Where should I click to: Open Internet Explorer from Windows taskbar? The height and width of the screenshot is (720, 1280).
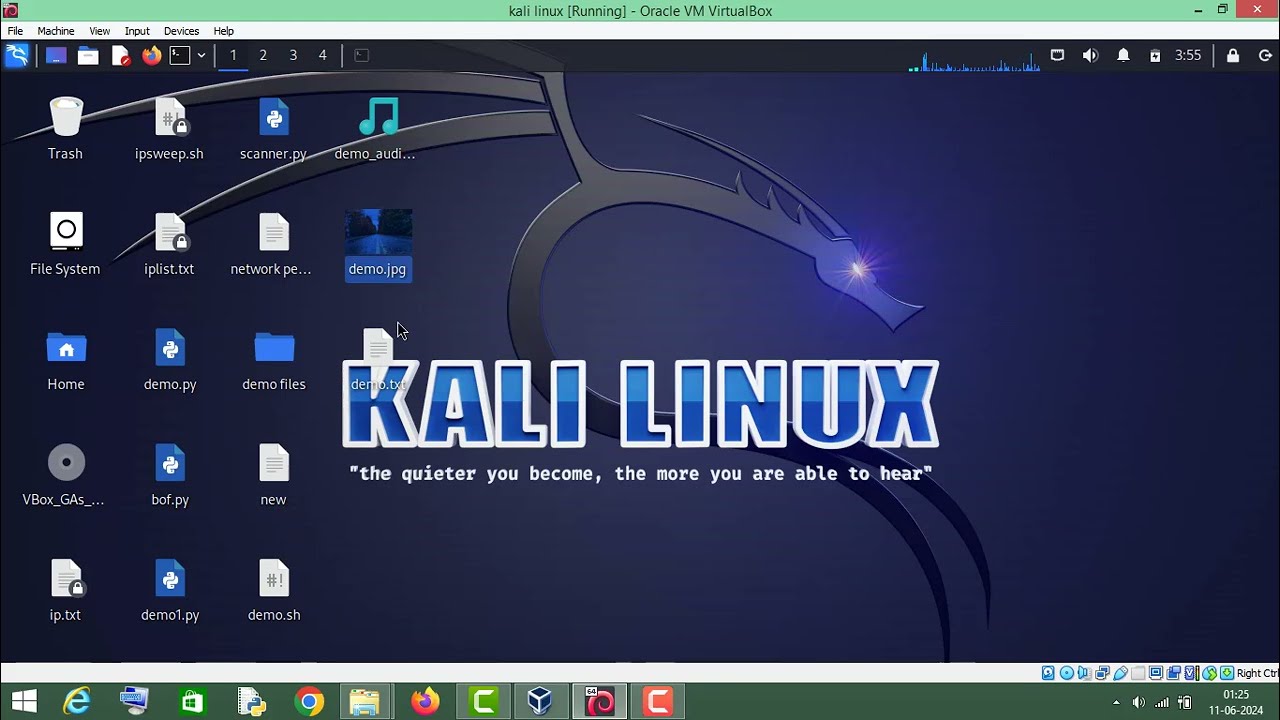tap(77, 702)
